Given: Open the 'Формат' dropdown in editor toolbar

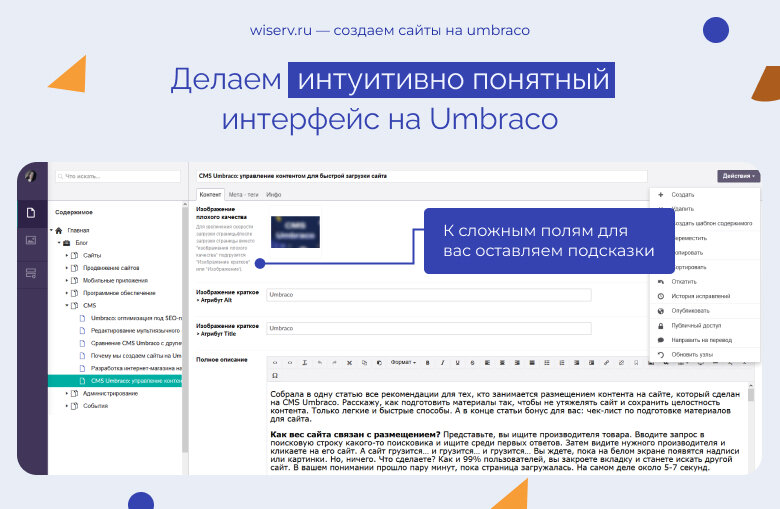Looking at the screenshot, I should click(403, 363).
